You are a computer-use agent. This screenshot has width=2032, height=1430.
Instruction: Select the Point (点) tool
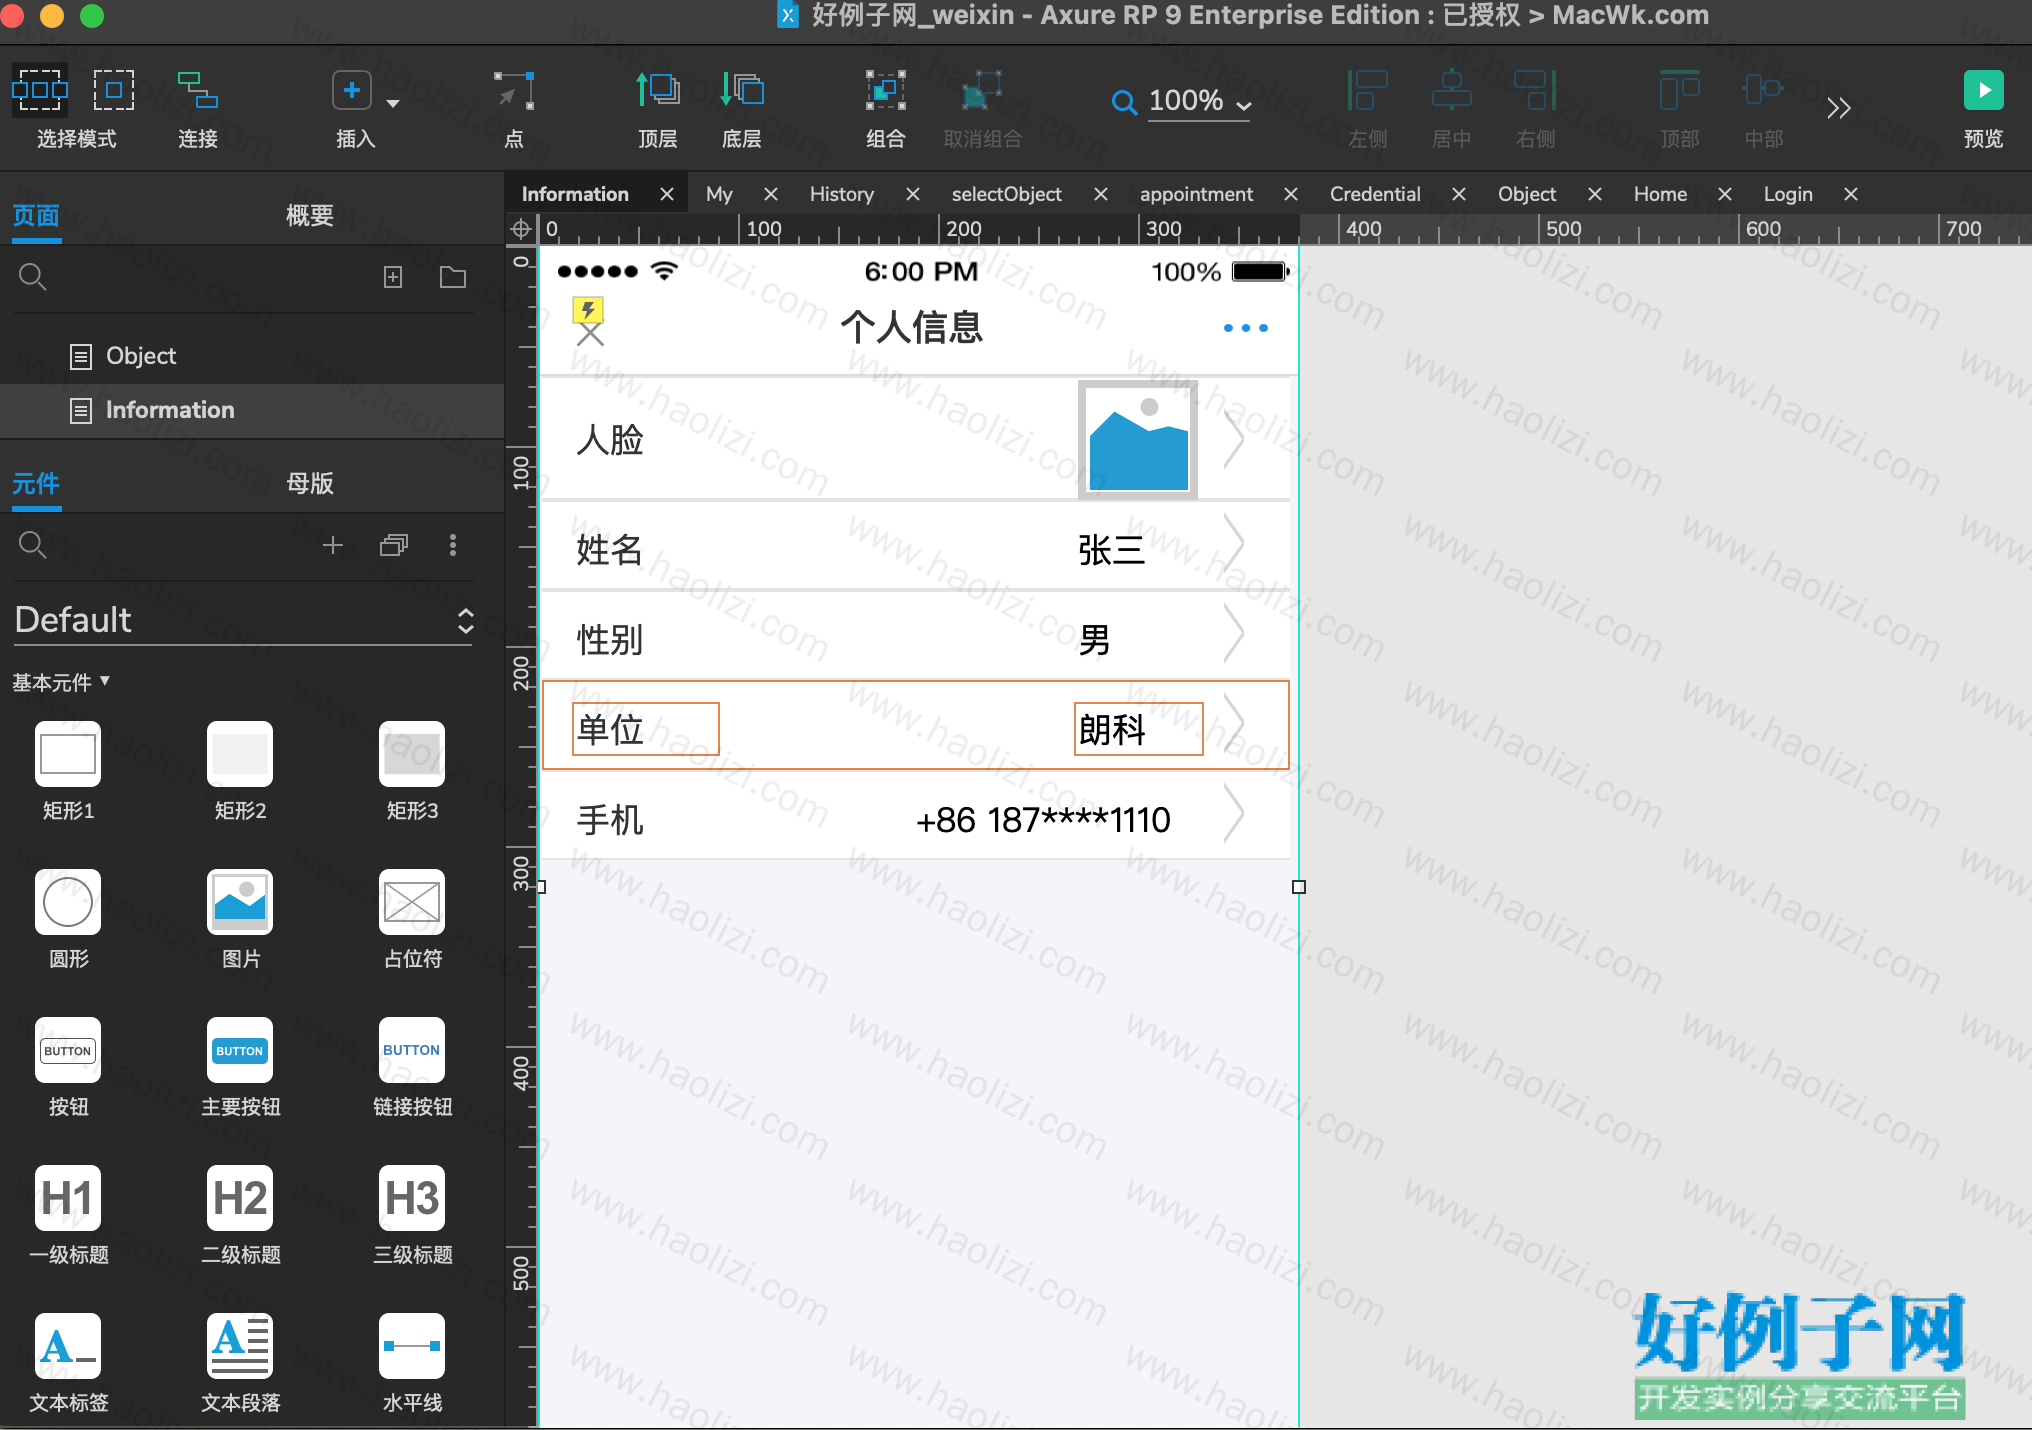point(514,90)
